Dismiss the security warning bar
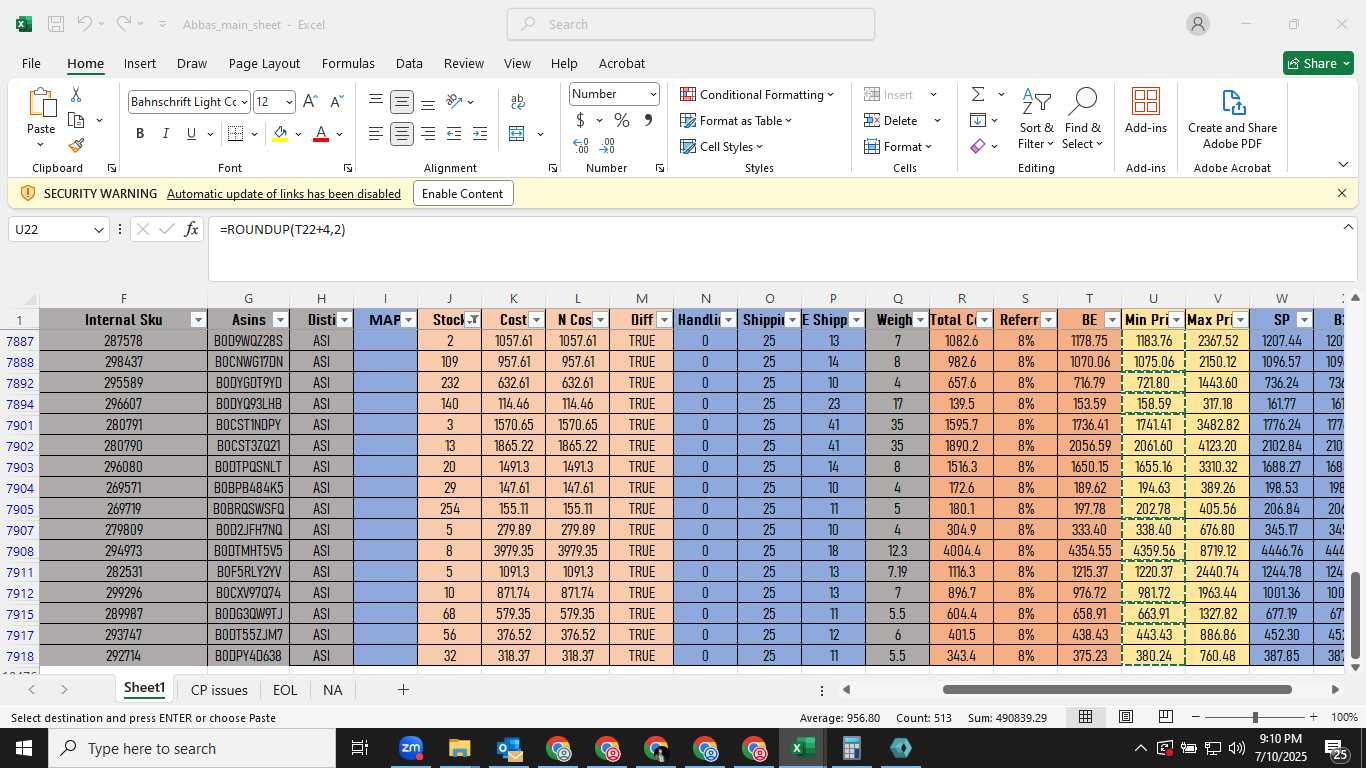The height and width of the screenshot is (768, 1366). [1342, 193]
